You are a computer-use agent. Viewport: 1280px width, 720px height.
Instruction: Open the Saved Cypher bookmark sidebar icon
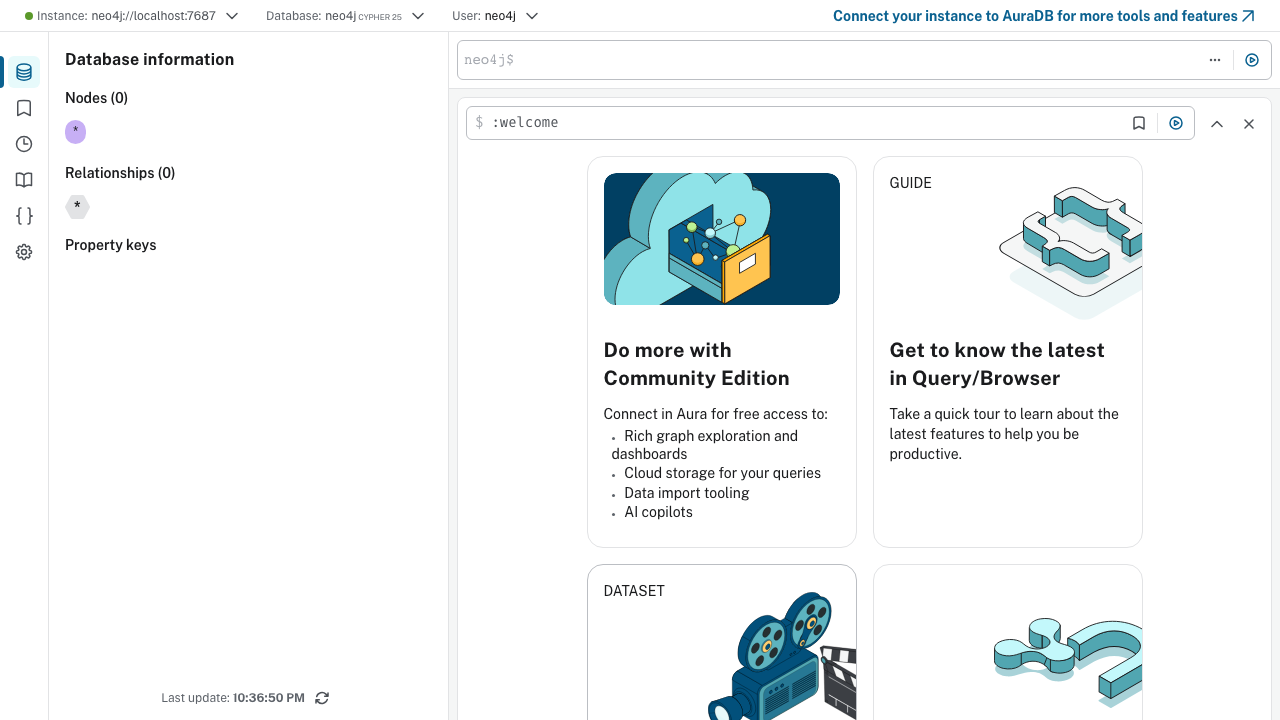(x=24, y=108)
